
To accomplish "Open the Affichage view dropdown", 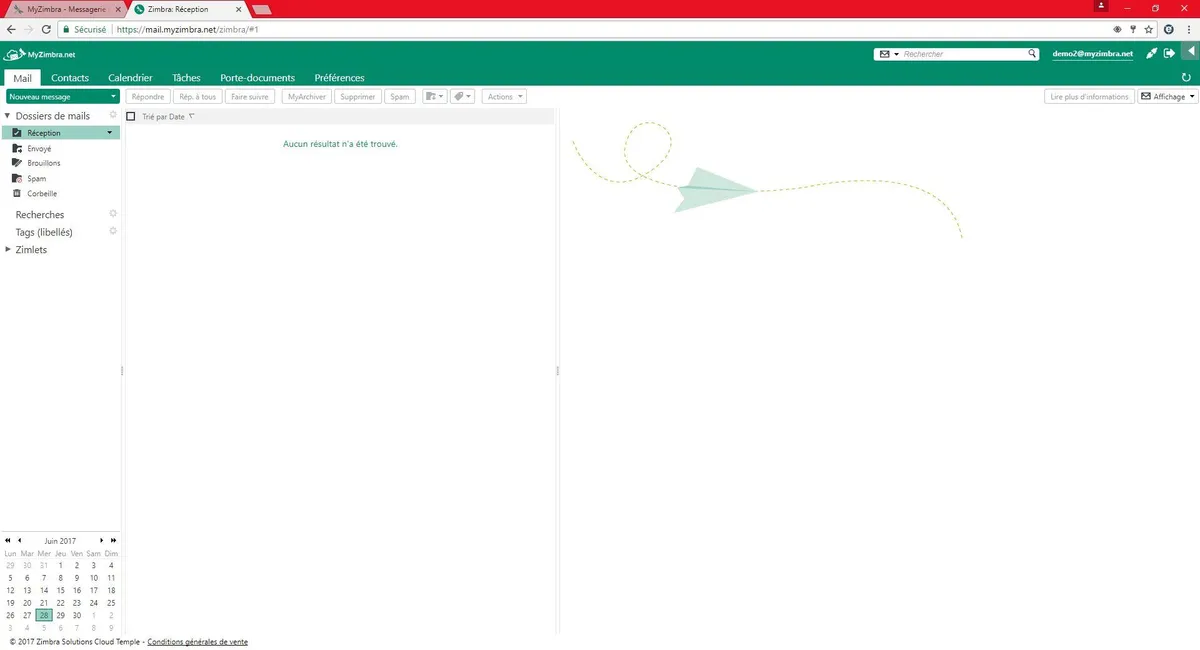I will tap(1168, 97).
